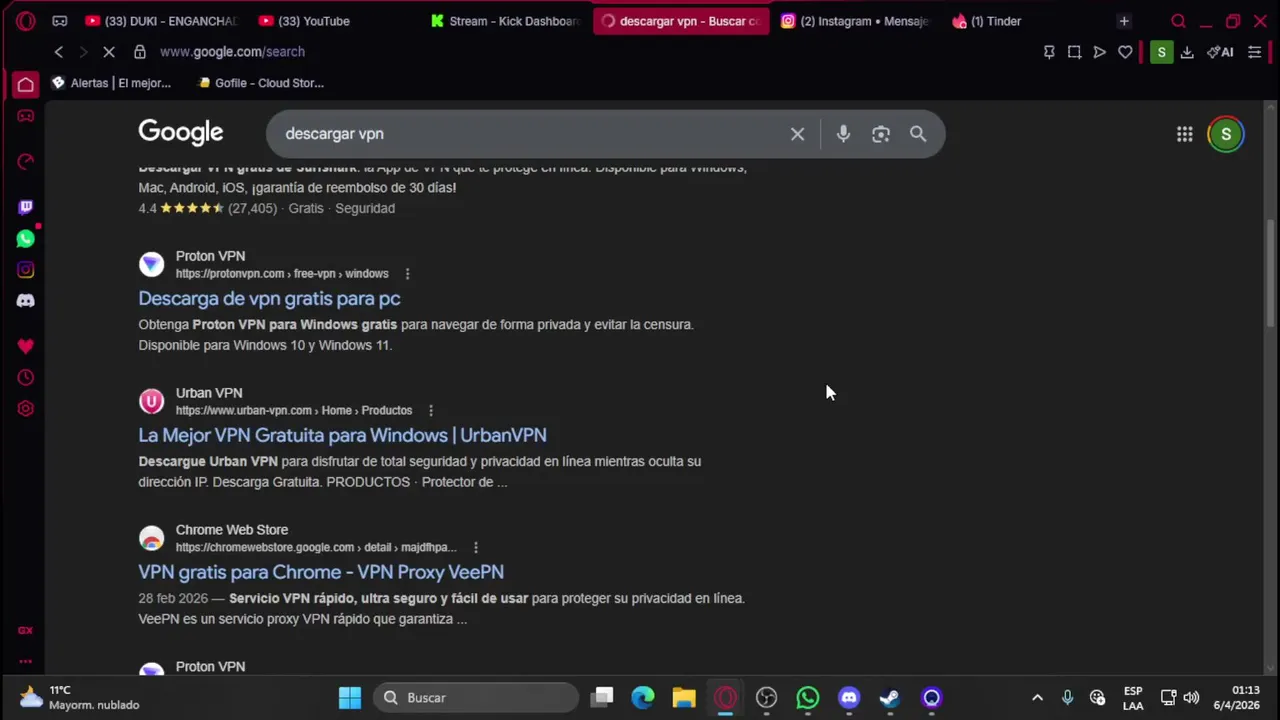Click the GX icon at sidebar bottom
1280x720 pixels.
tap(26, 630)
